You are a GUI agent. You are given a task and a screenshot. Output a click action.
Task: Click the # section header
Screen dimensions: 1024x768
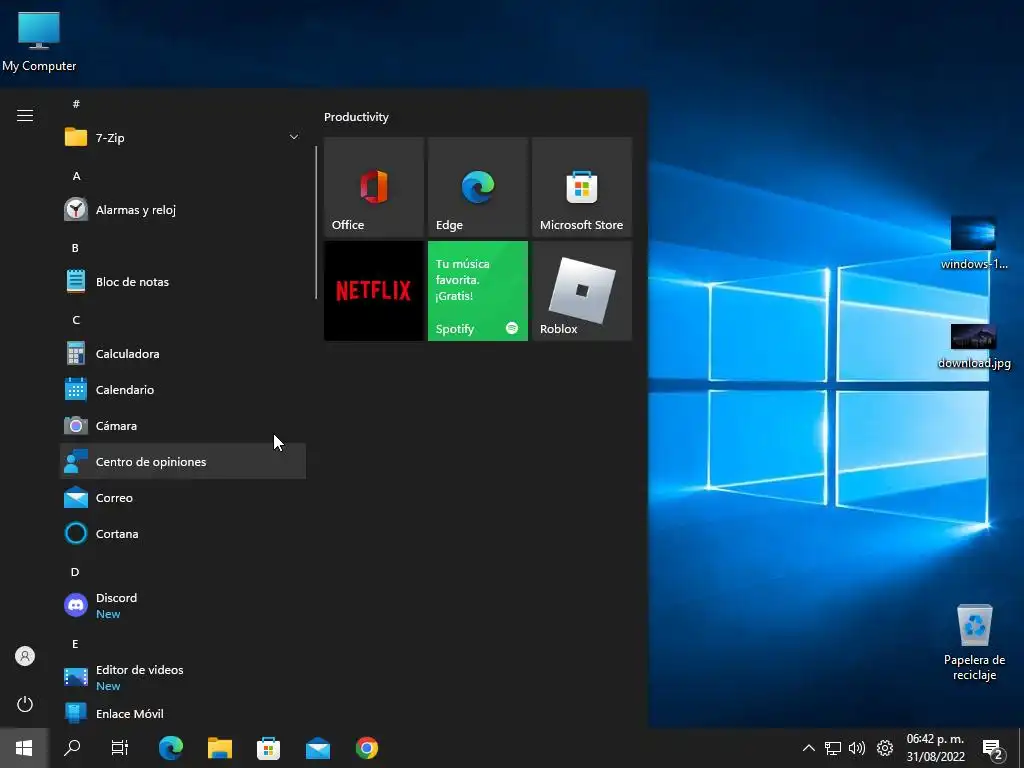click(x=76, y=104)
